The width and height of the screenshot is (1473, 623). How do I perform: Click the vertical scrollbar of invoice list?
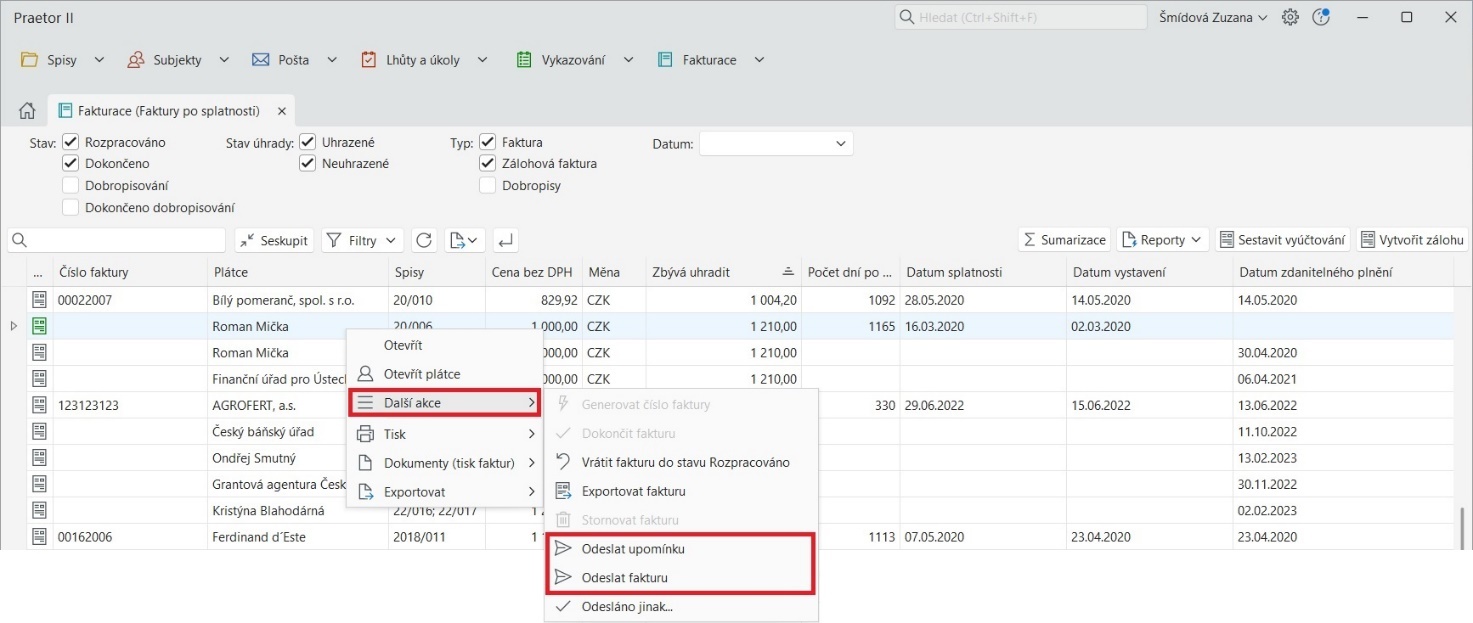1462,526
